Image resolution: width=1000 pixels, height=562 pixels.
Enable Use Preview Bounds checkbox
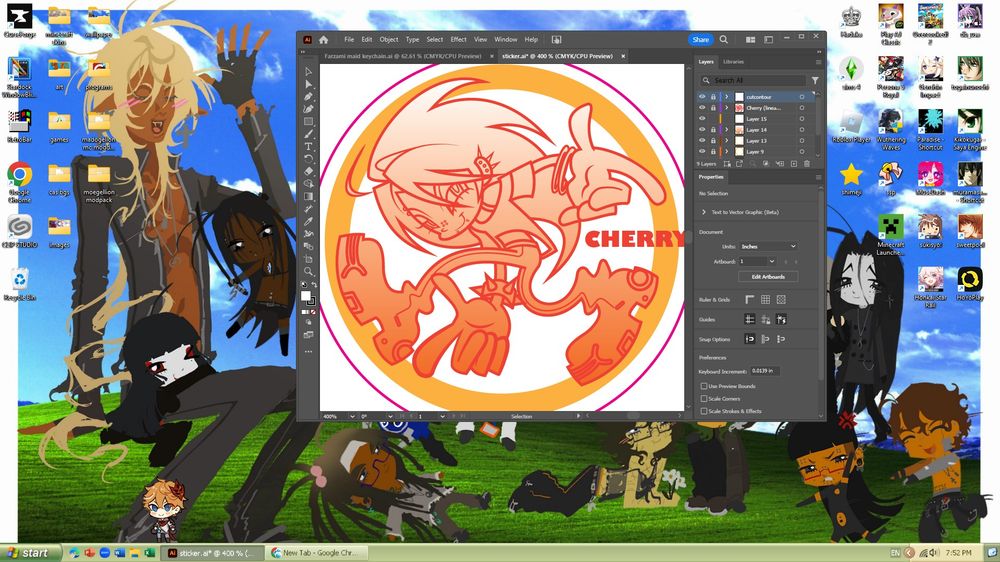(x=704, y=386)
